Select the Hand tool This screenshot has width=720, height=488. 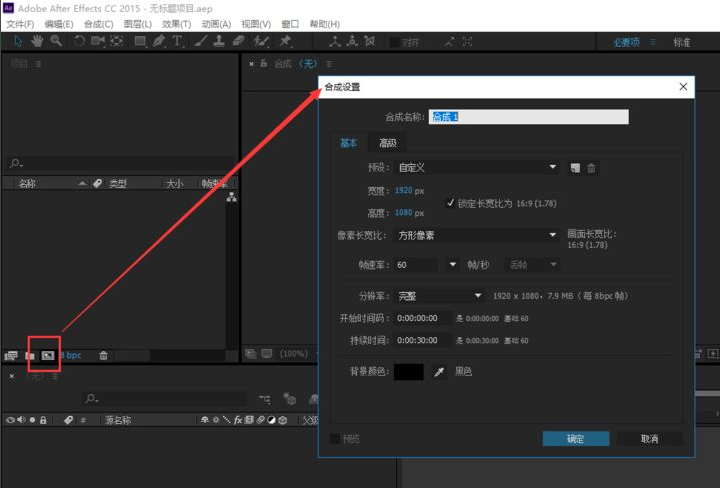pos(37,41)
